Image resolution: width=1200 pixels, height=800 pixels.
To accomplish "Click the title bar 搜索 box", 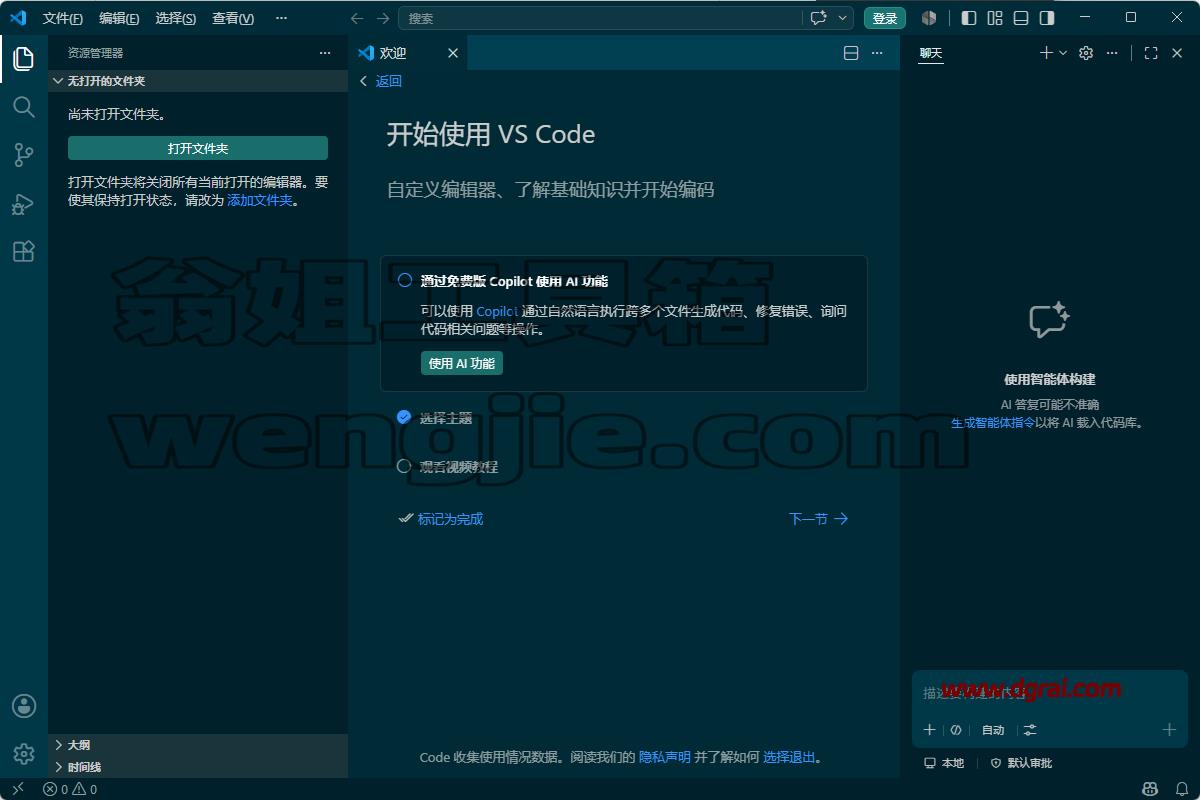I will 602,18.
